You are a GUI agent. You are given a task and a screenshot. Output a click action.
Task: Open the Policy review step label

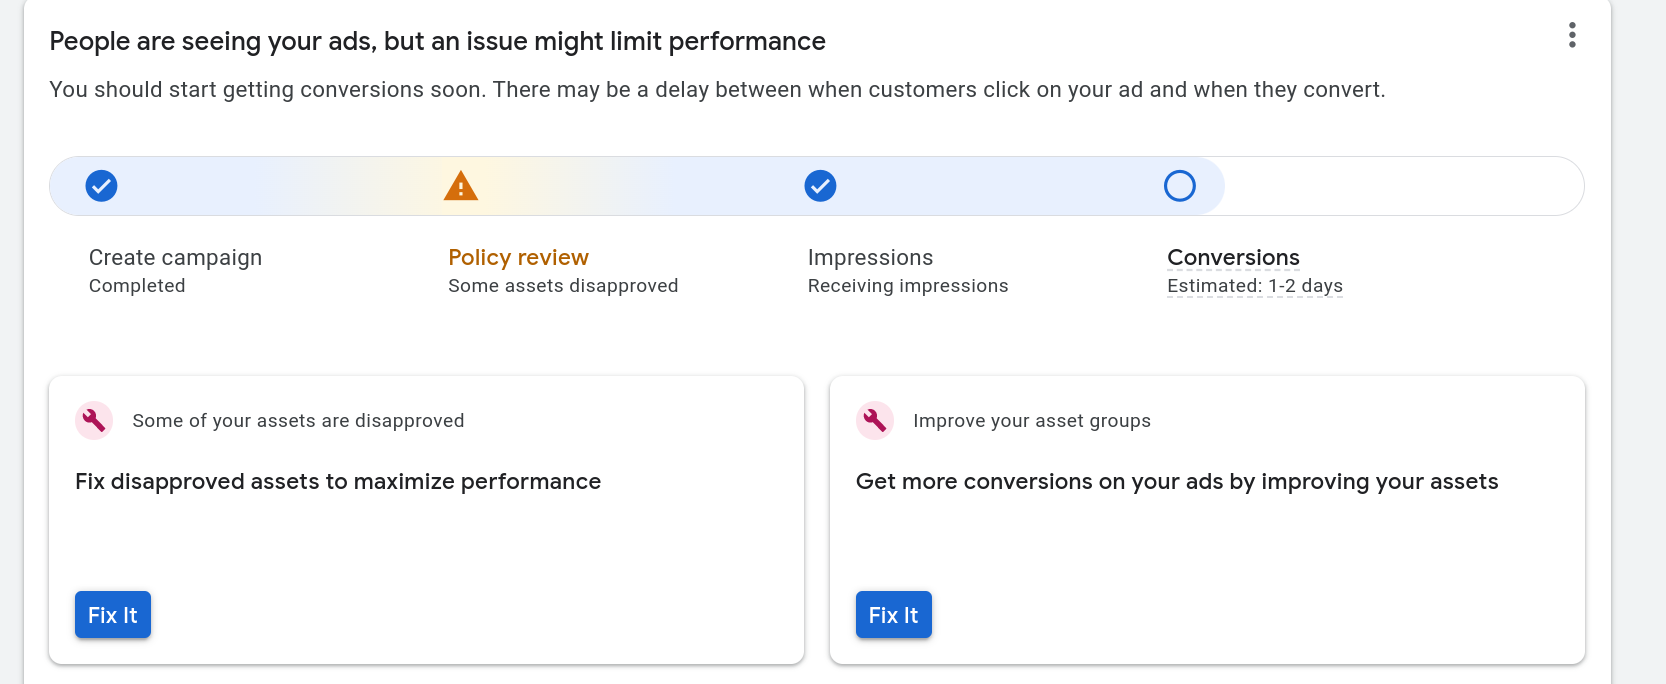[x=518, y=258]
